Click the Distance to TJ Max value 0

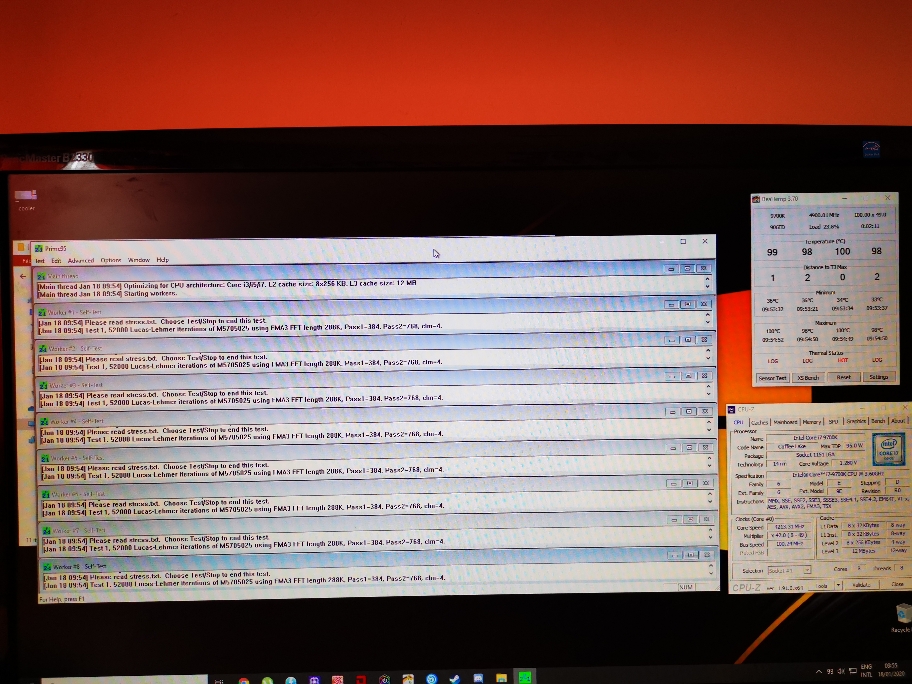(x=842, y=277)
